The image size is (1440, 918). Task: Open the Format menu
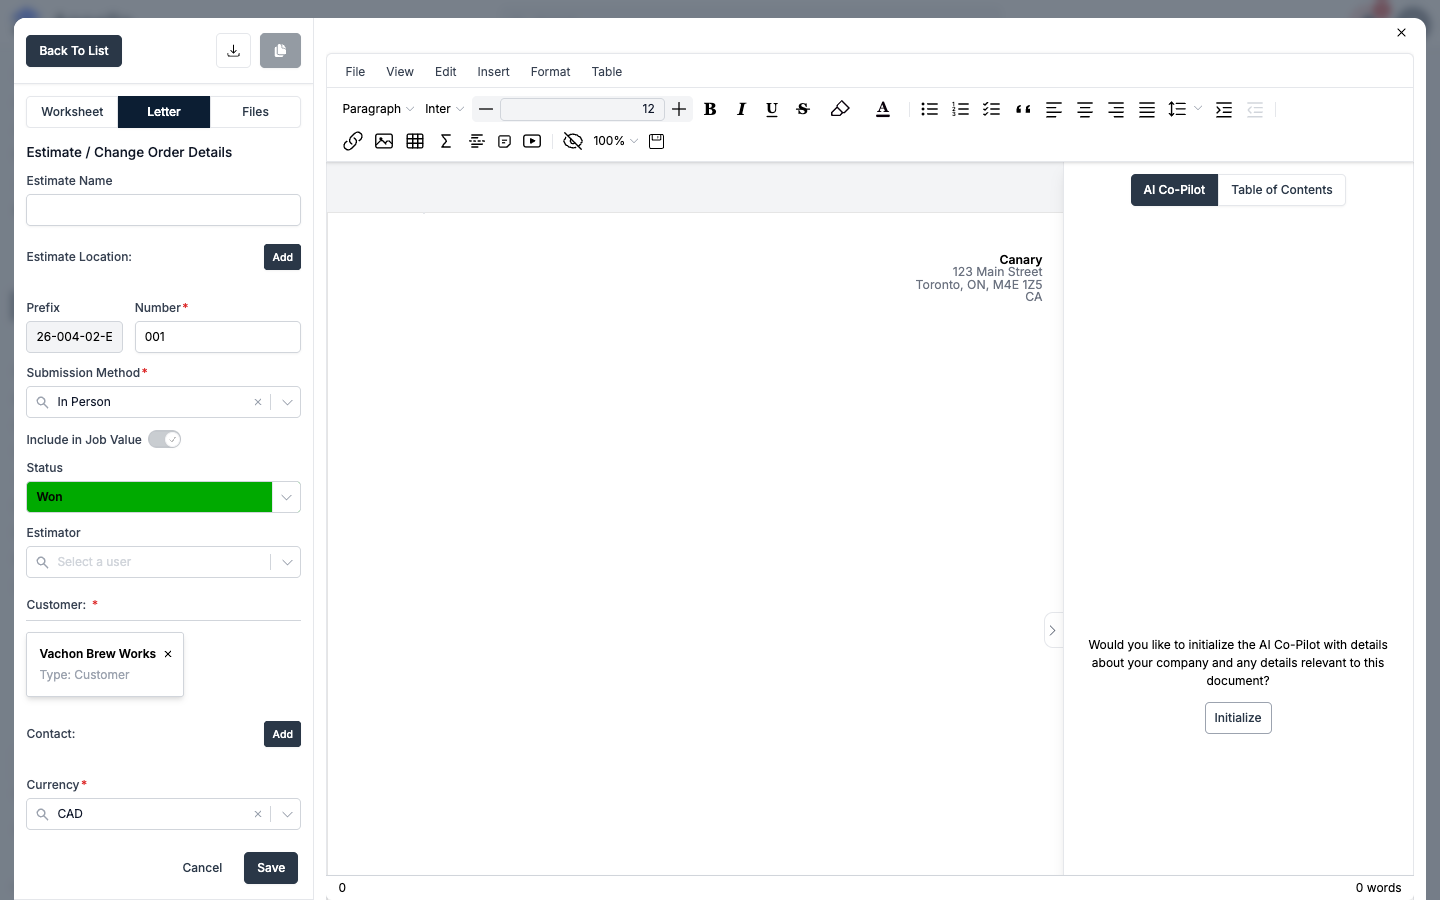(x=550, y=72)
